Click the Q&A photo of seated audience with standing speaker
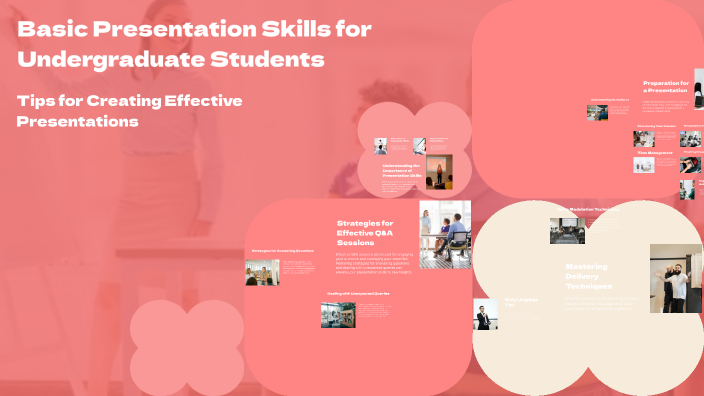 click(x=445, y=234)
